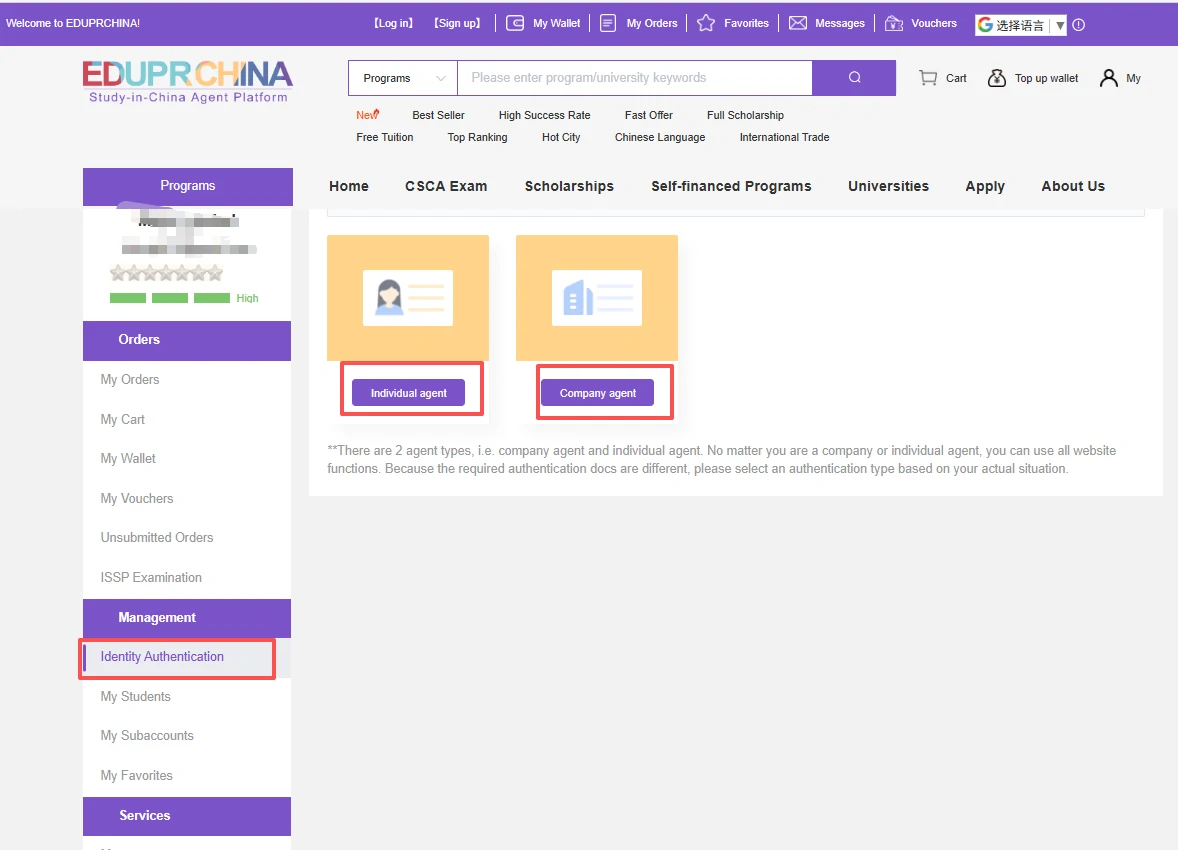The height and width of the screenshot is (850, 1178).
Task: Click the star rating row in profile
Action: coord(166,273)
